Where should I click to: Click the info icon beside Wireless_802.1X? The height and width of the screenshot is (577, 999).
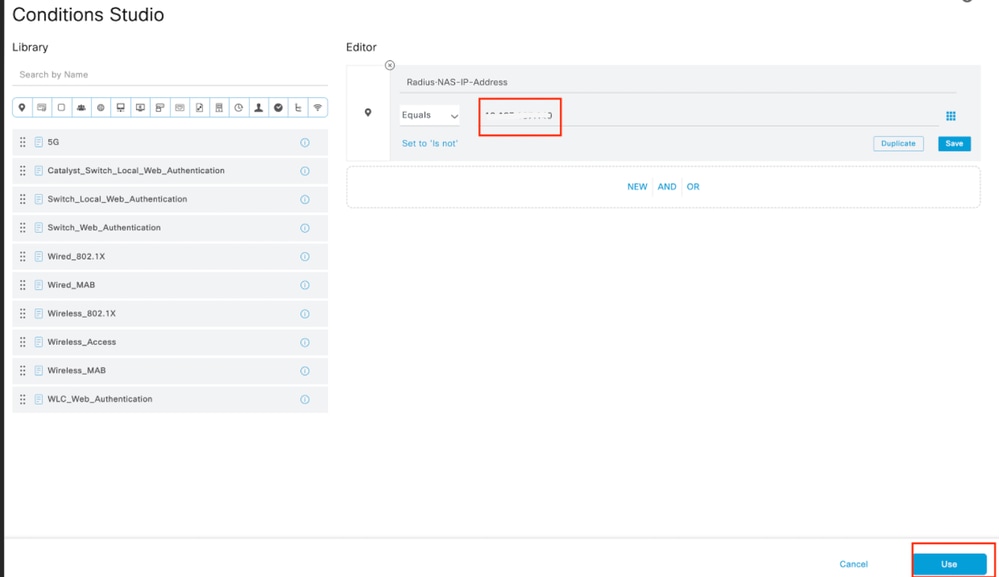pos(305,313)
